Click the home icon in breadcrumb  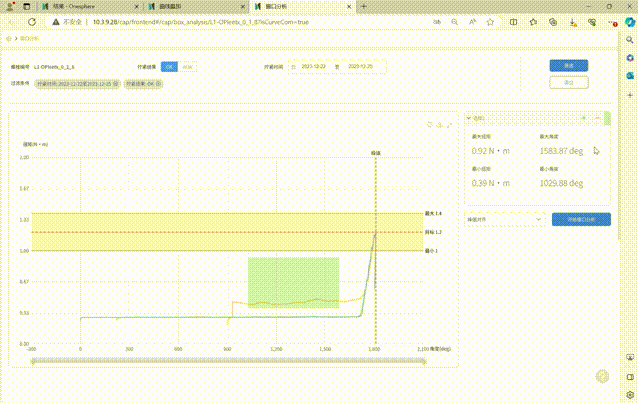coord(9,39)
